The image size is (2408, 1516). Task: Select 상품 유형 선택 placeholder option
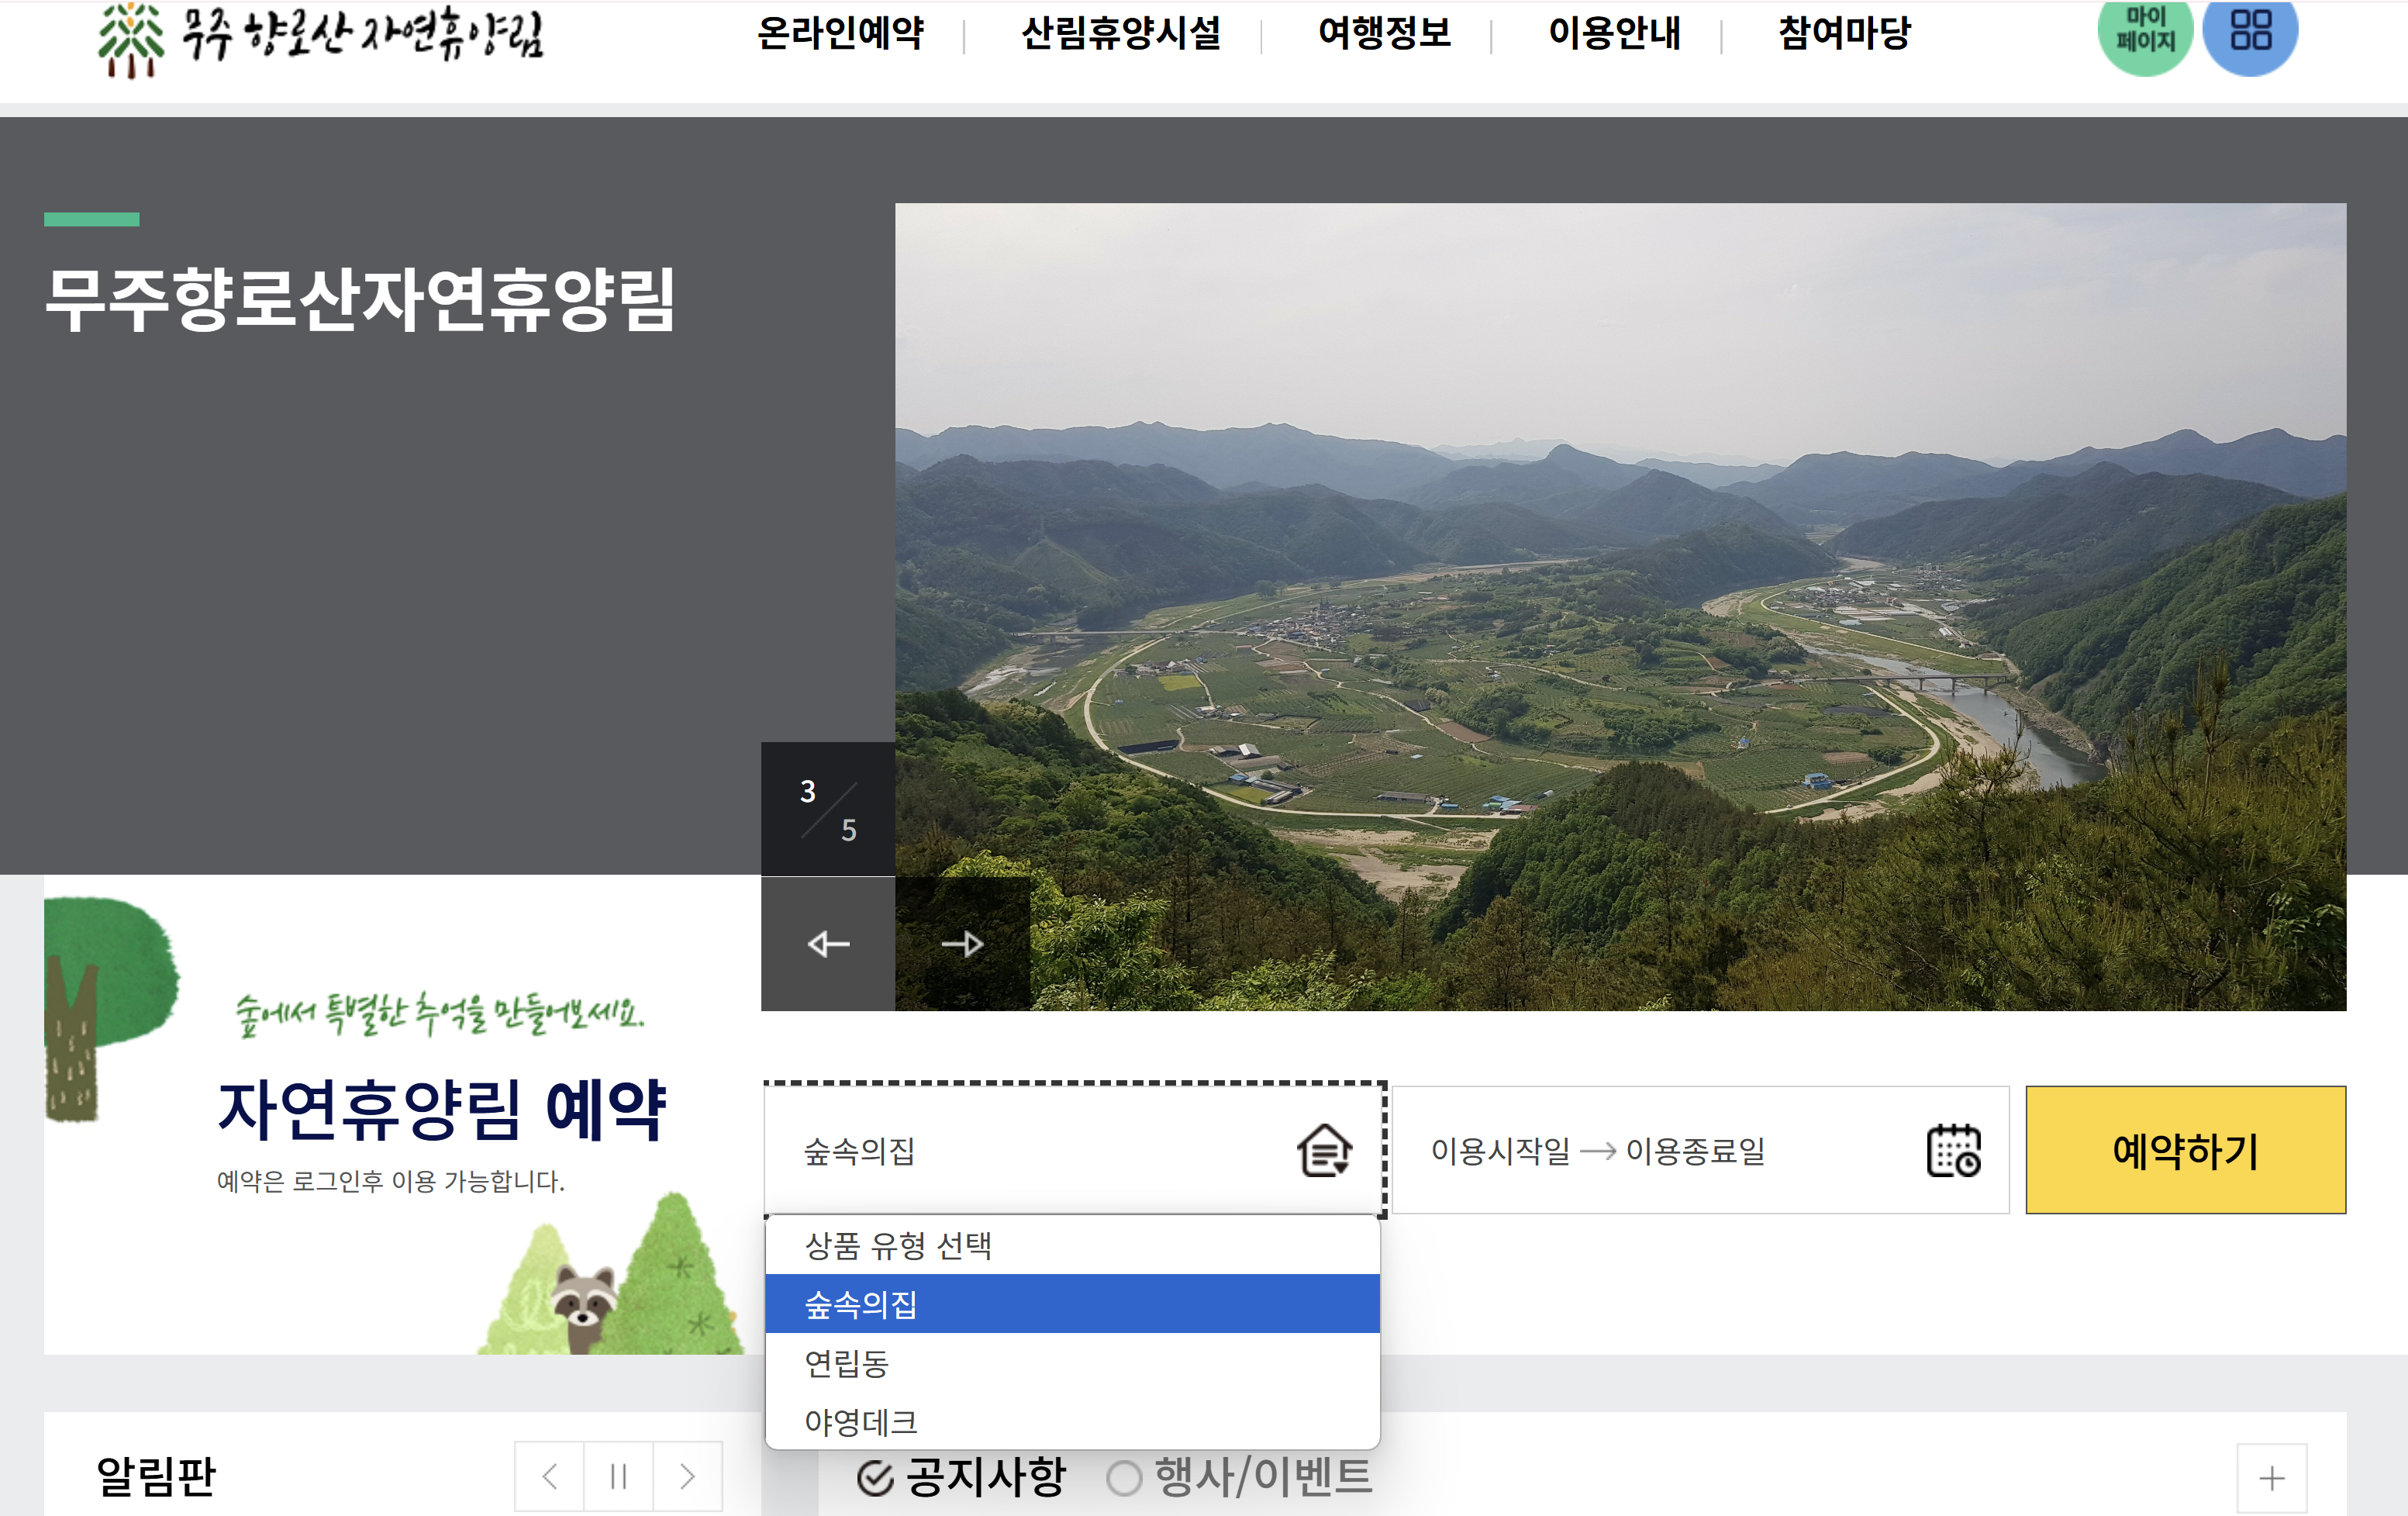(898, 1246)
